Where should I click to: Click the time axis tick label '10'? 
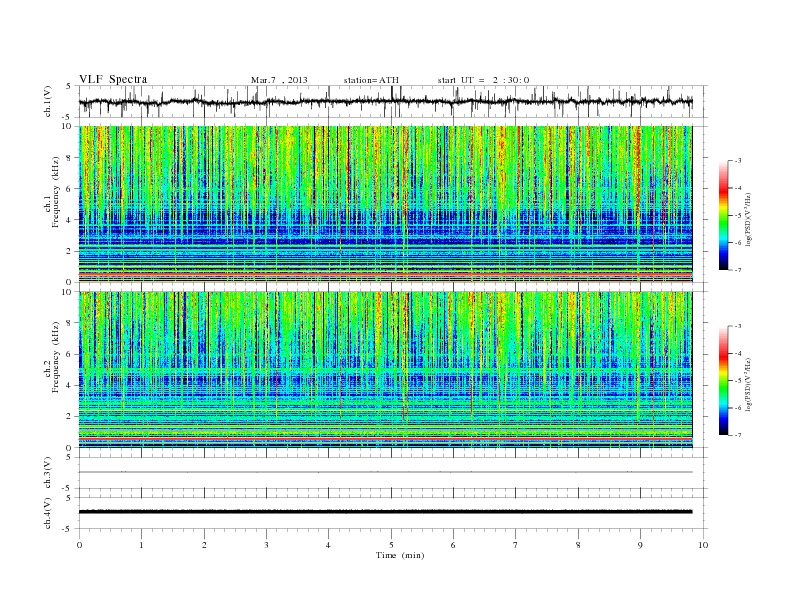click(703, 545)
